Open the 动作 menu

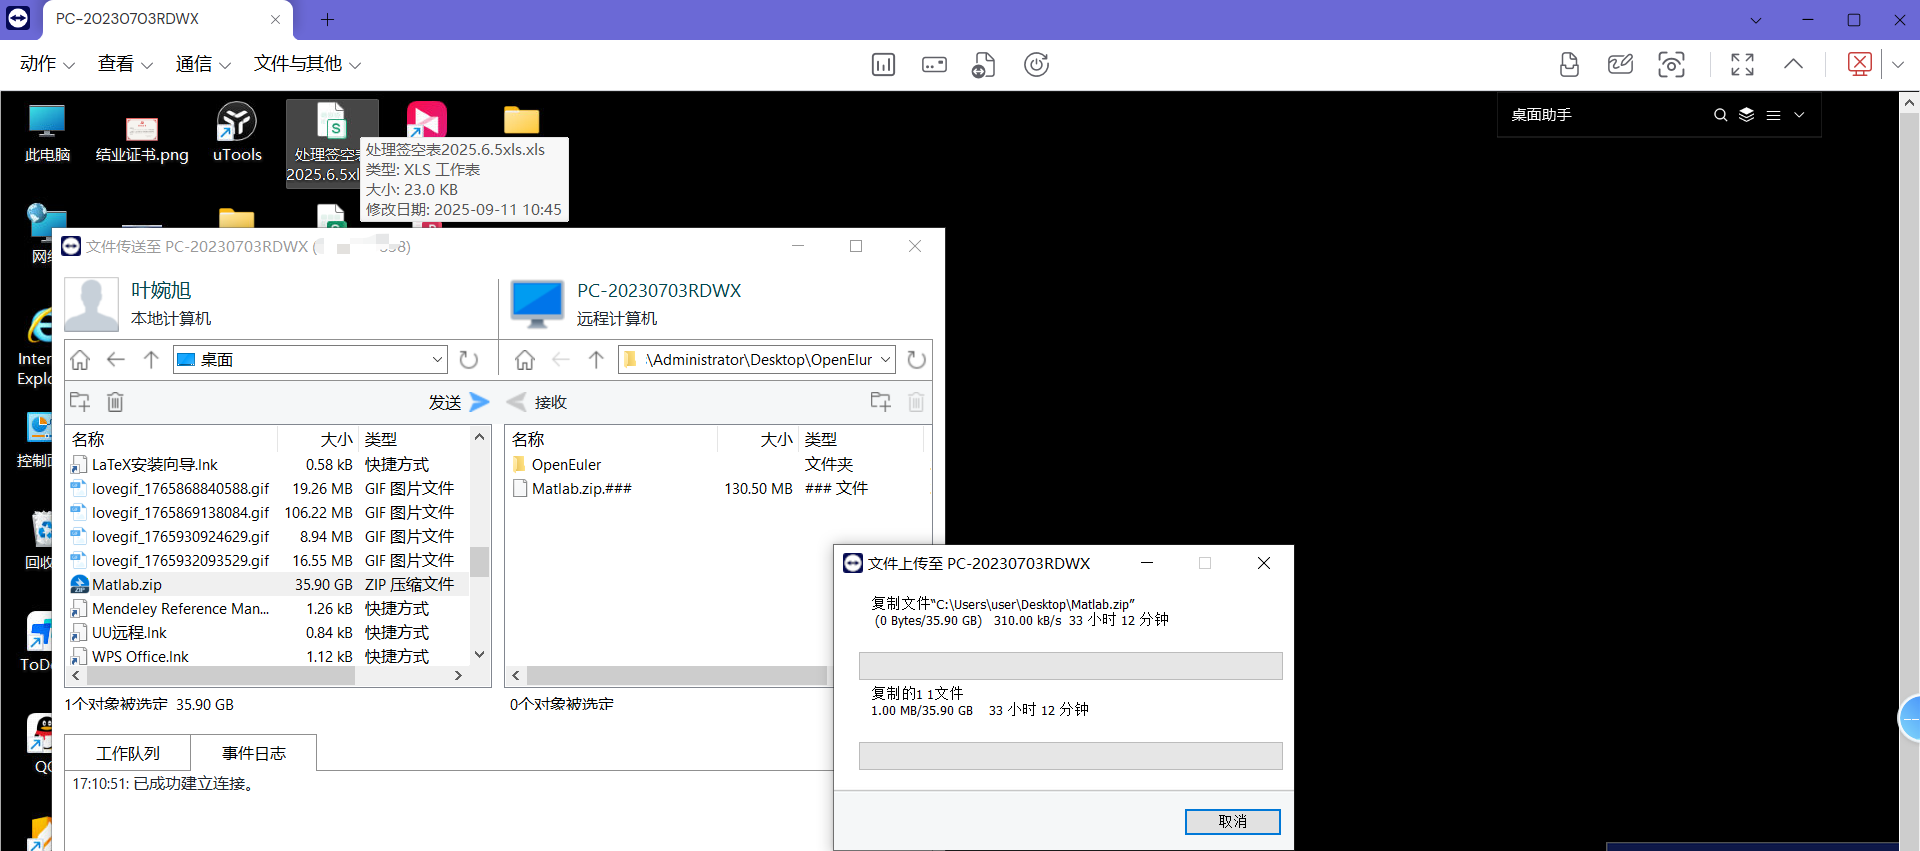46,64
